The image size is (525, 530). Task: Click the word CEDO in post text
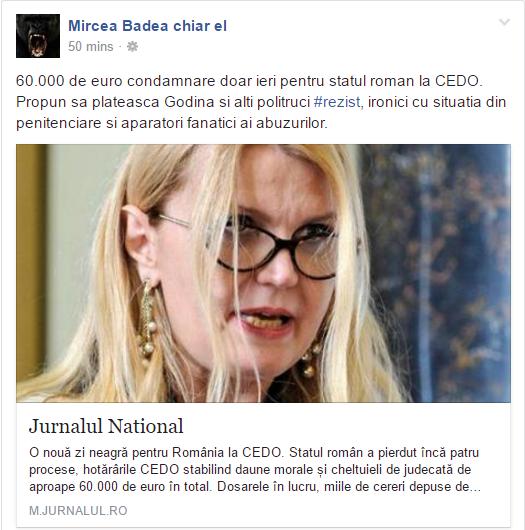click(457, 81)
